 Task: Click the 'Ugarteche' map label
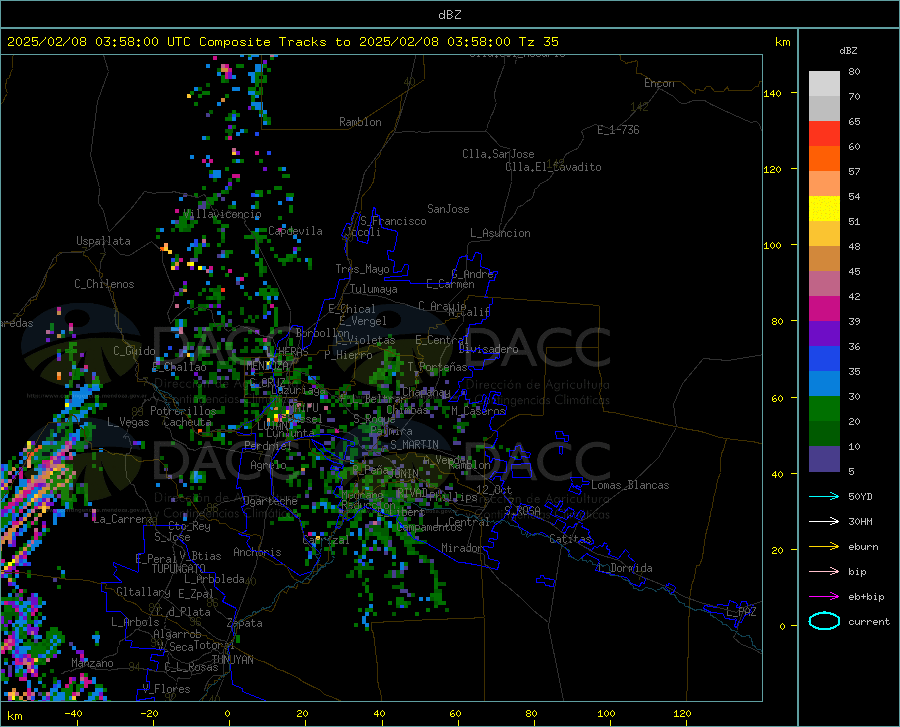point(270,500)
